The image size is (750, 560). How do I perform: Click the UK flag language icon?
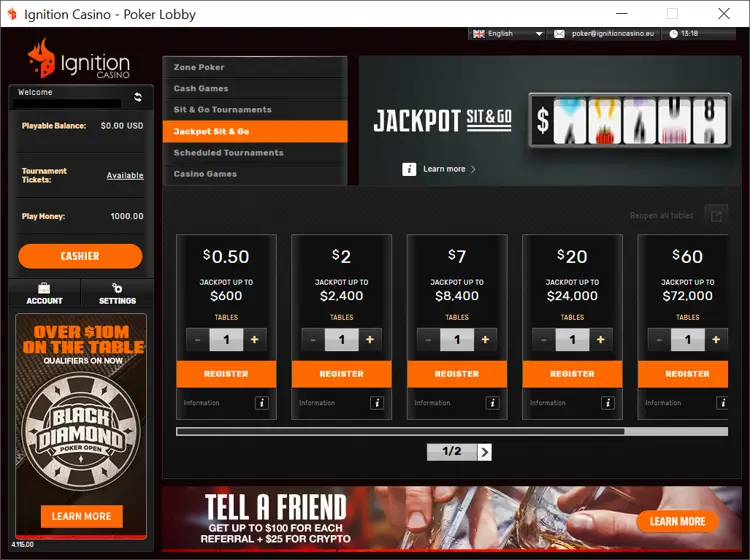point(479,34)
